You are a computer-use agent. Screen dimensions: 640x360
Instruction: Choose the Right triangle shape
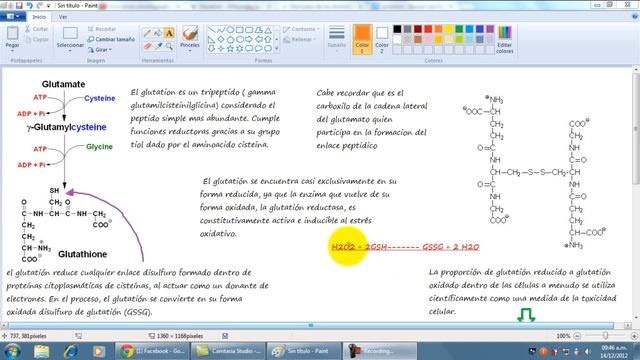click(211, 39)
